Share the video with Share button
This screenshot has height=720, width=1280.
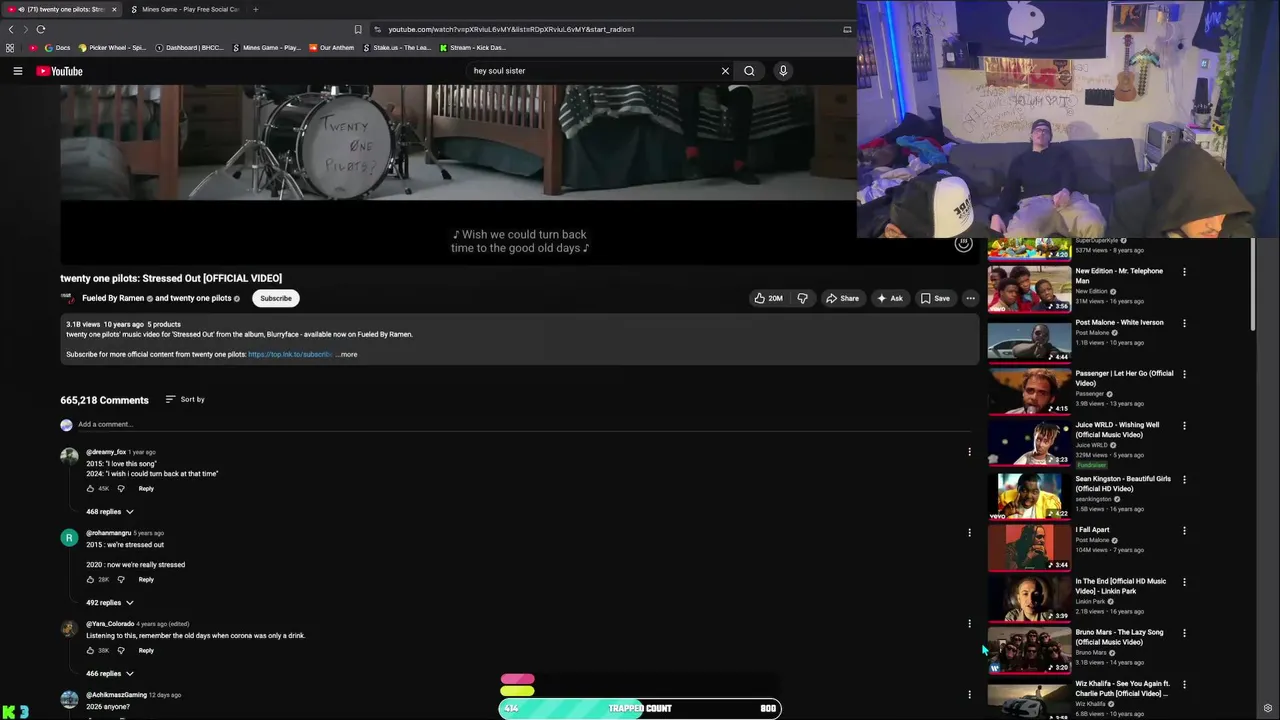pyautogui.click(x=842, y=298)
